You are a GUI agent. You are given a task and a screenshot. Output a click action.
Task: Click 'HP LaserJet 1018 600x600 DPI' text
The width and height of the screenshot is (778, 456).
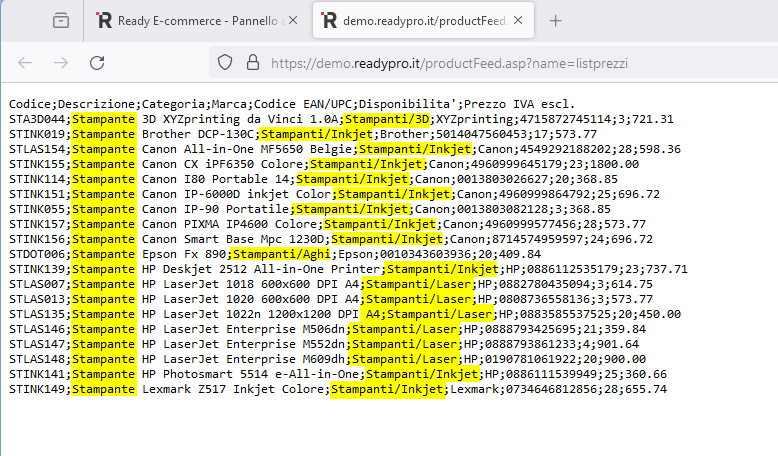pyautogui.click(x=240, y=284)
